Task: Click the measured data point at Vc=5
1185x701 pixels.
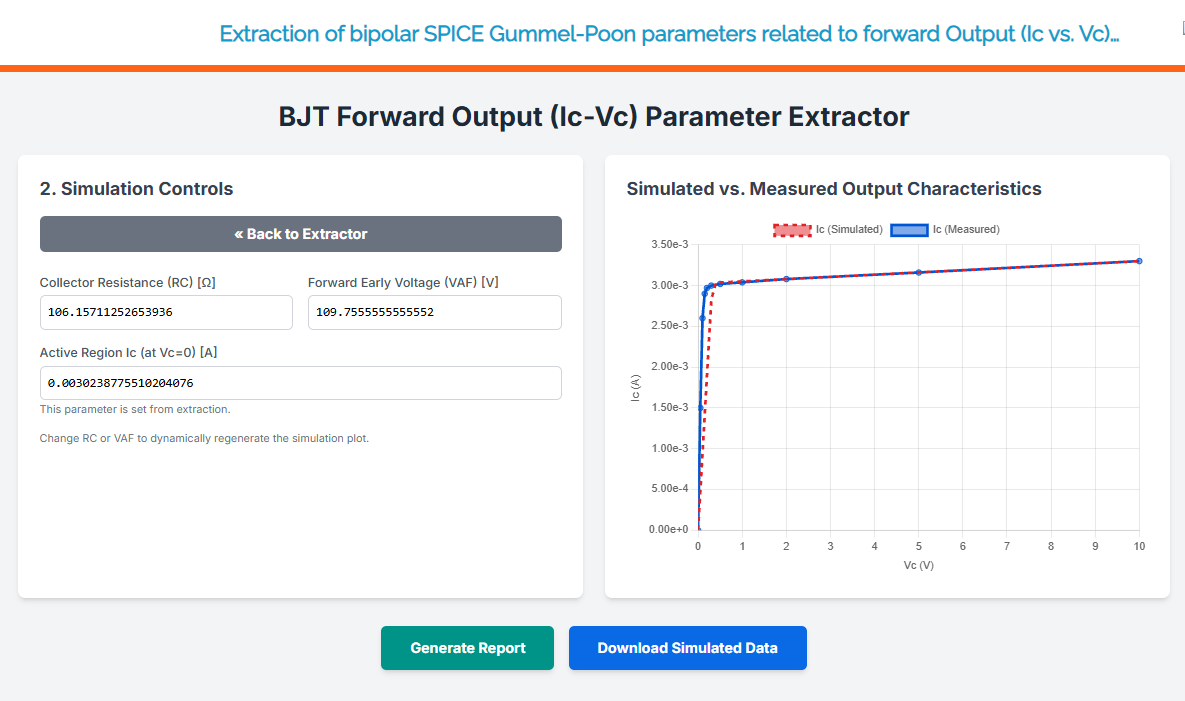Action: pyautogui.click(x=919, y=272)
